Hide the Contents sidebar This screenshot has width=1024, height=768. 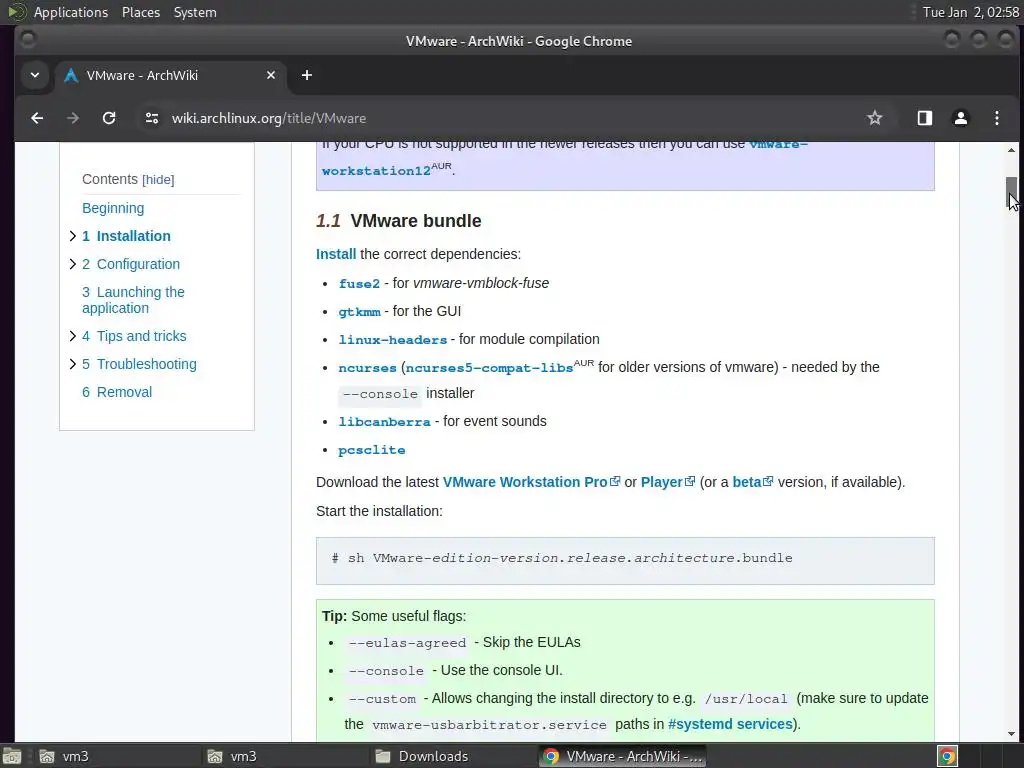tap(158, 180)
